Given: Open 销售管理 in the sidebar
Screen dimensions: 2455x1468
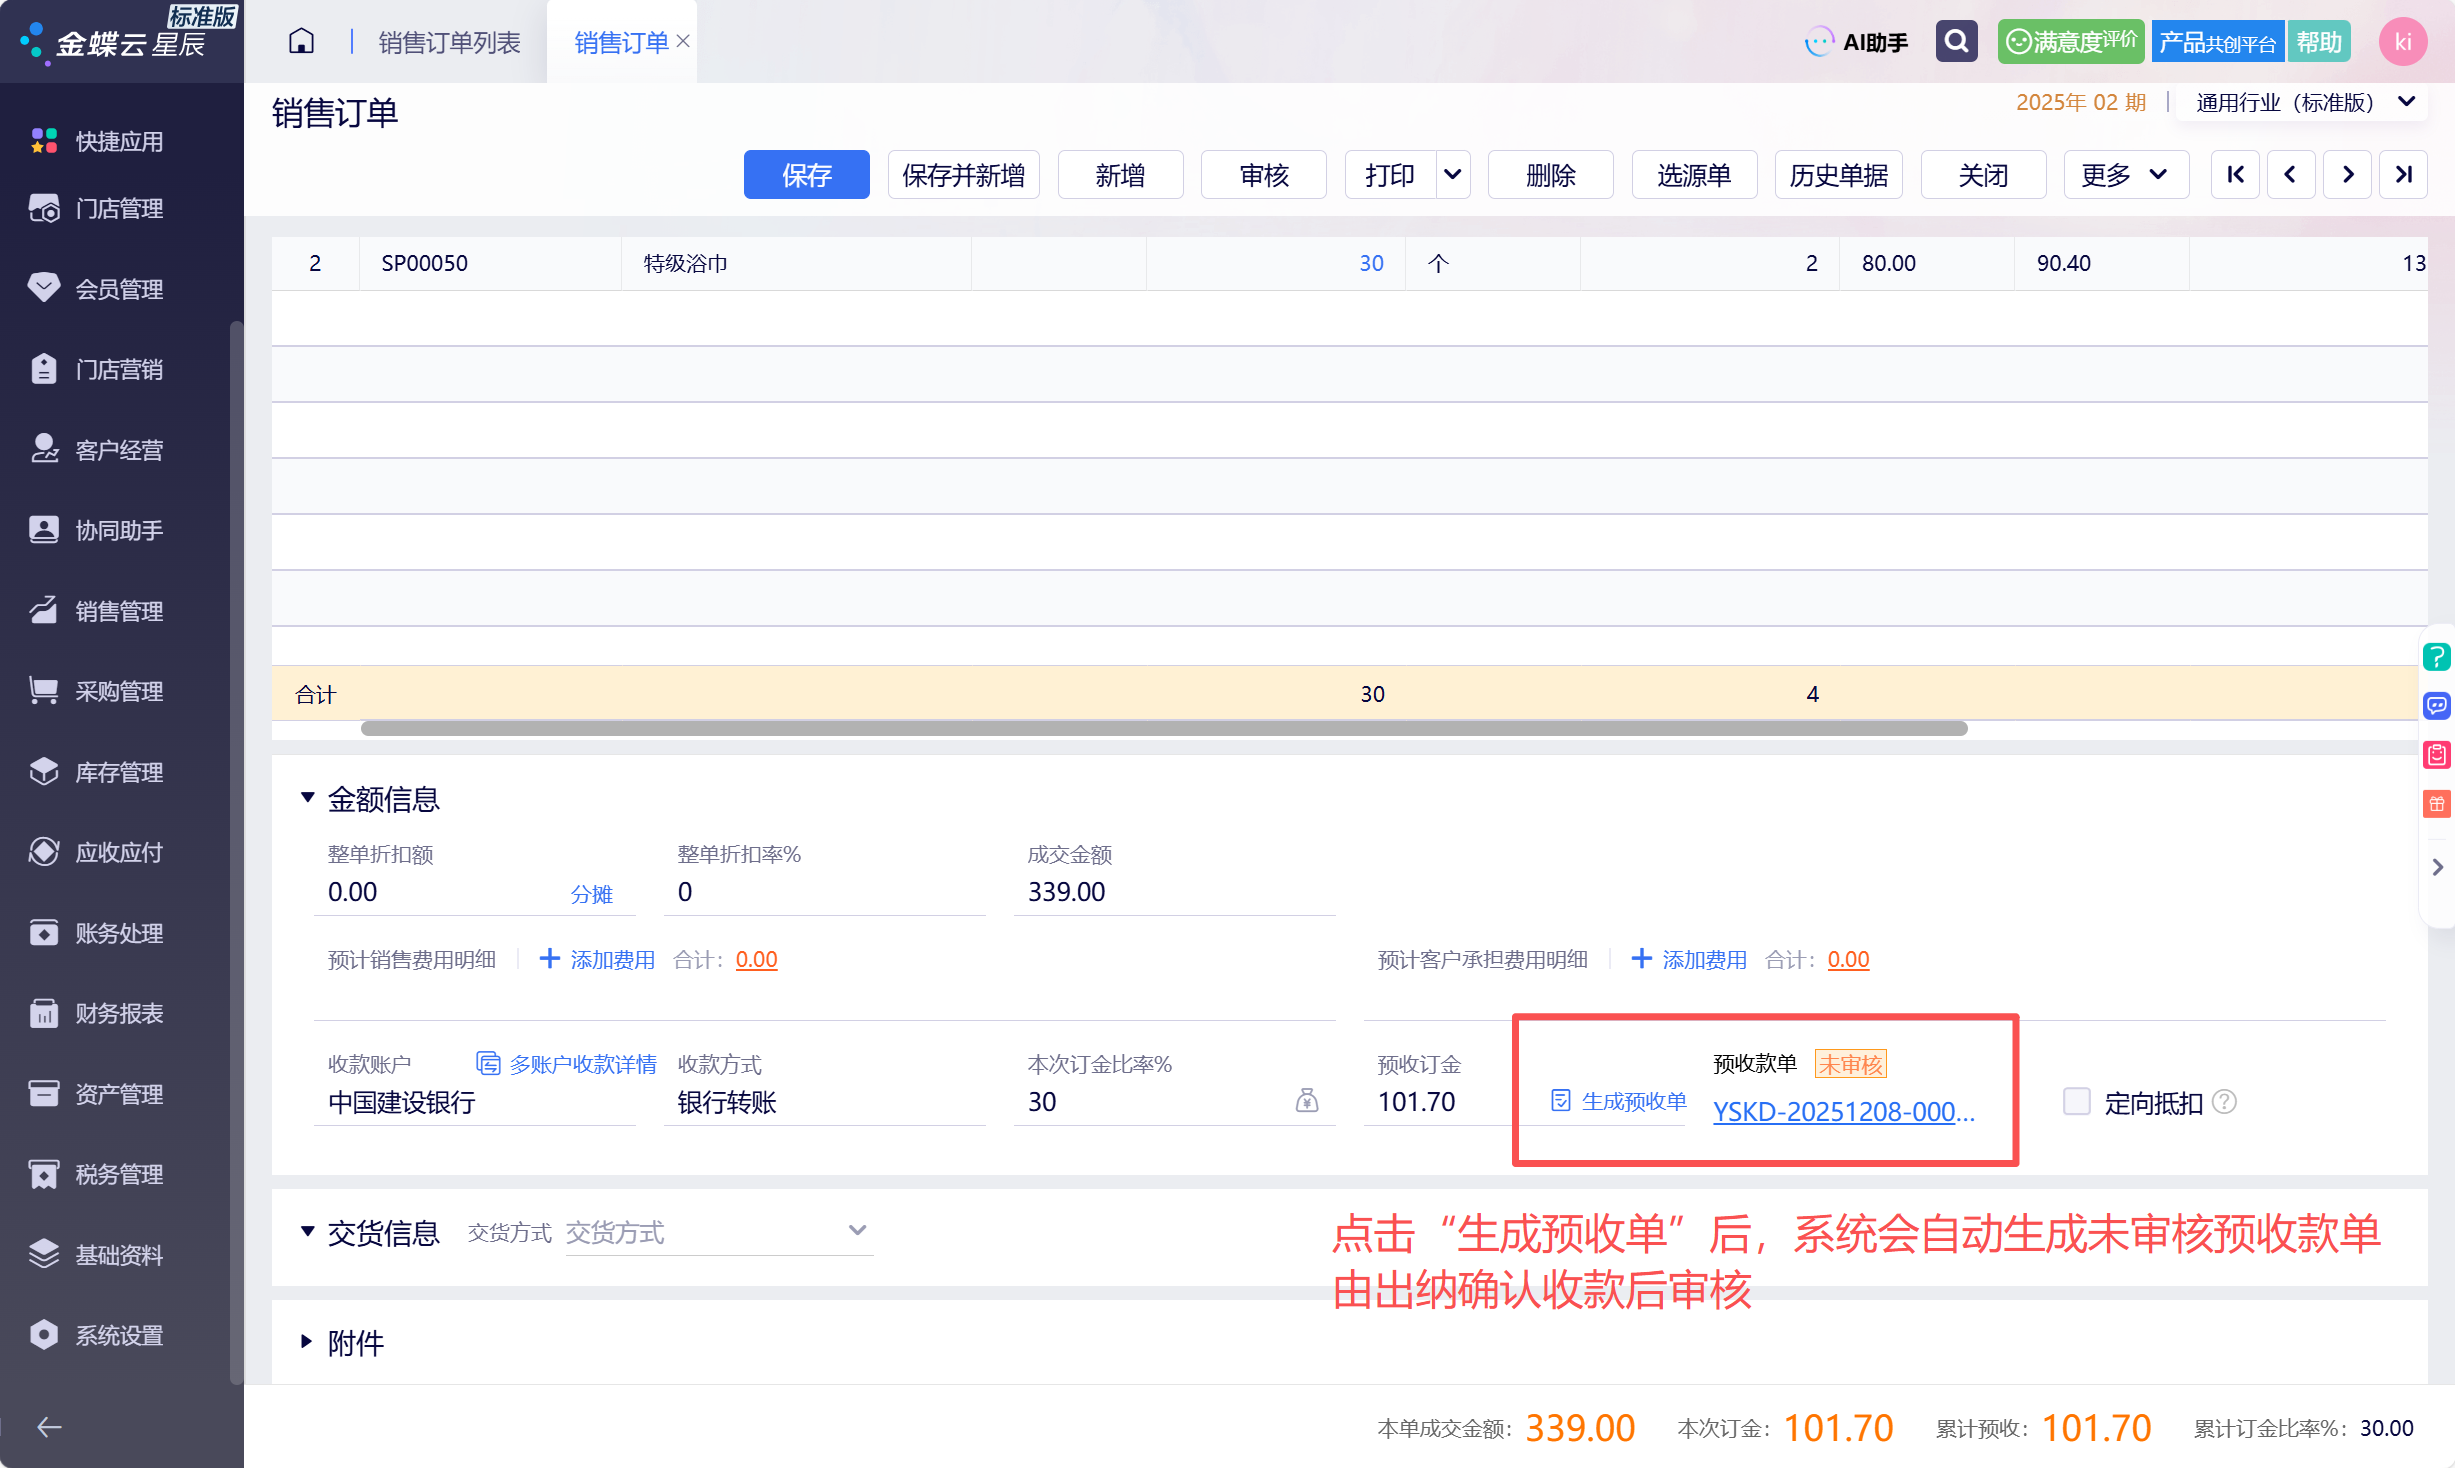Looking at the screenshot, I should point(119,610).
